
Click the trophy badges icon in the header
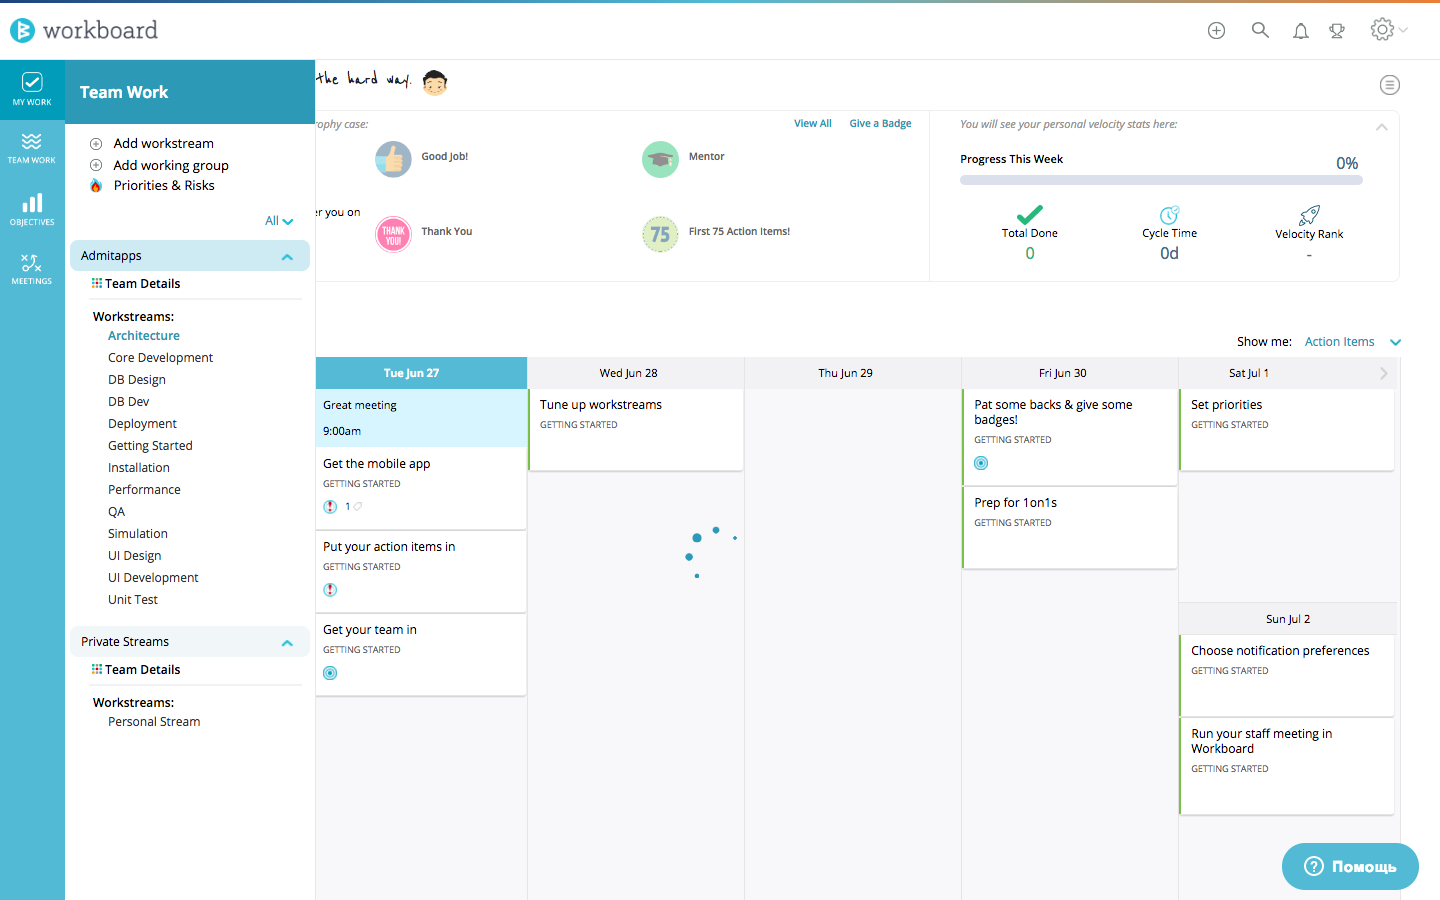[1337, 30]
